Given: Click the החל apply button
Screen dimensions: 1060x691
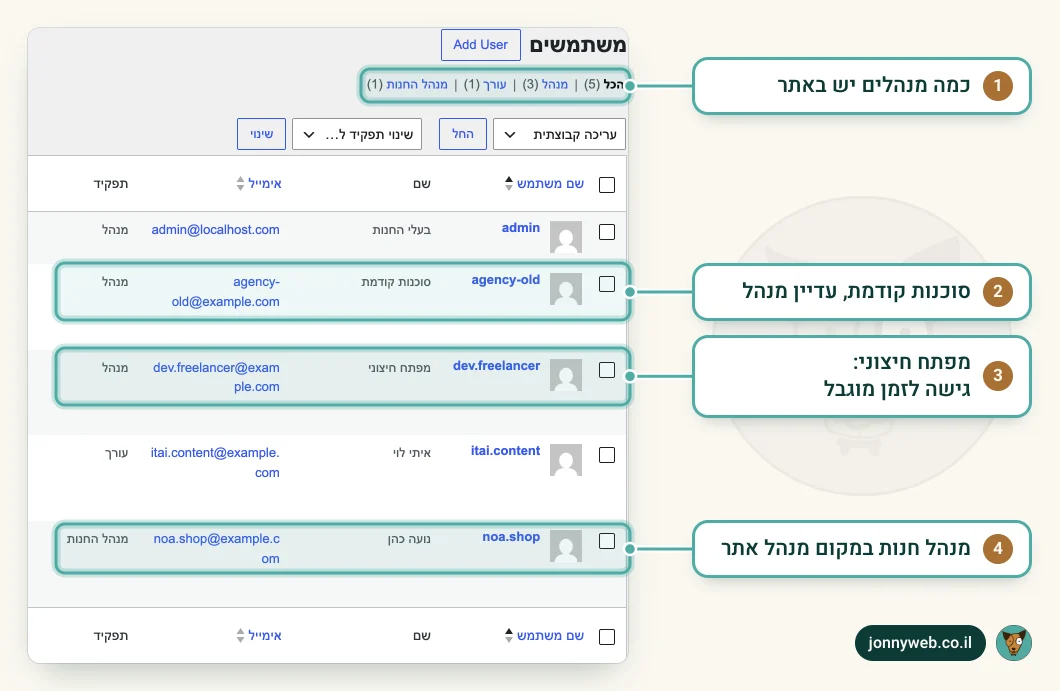Looking at the screenshot, I should pyautogui.click(x=463, y=134).
